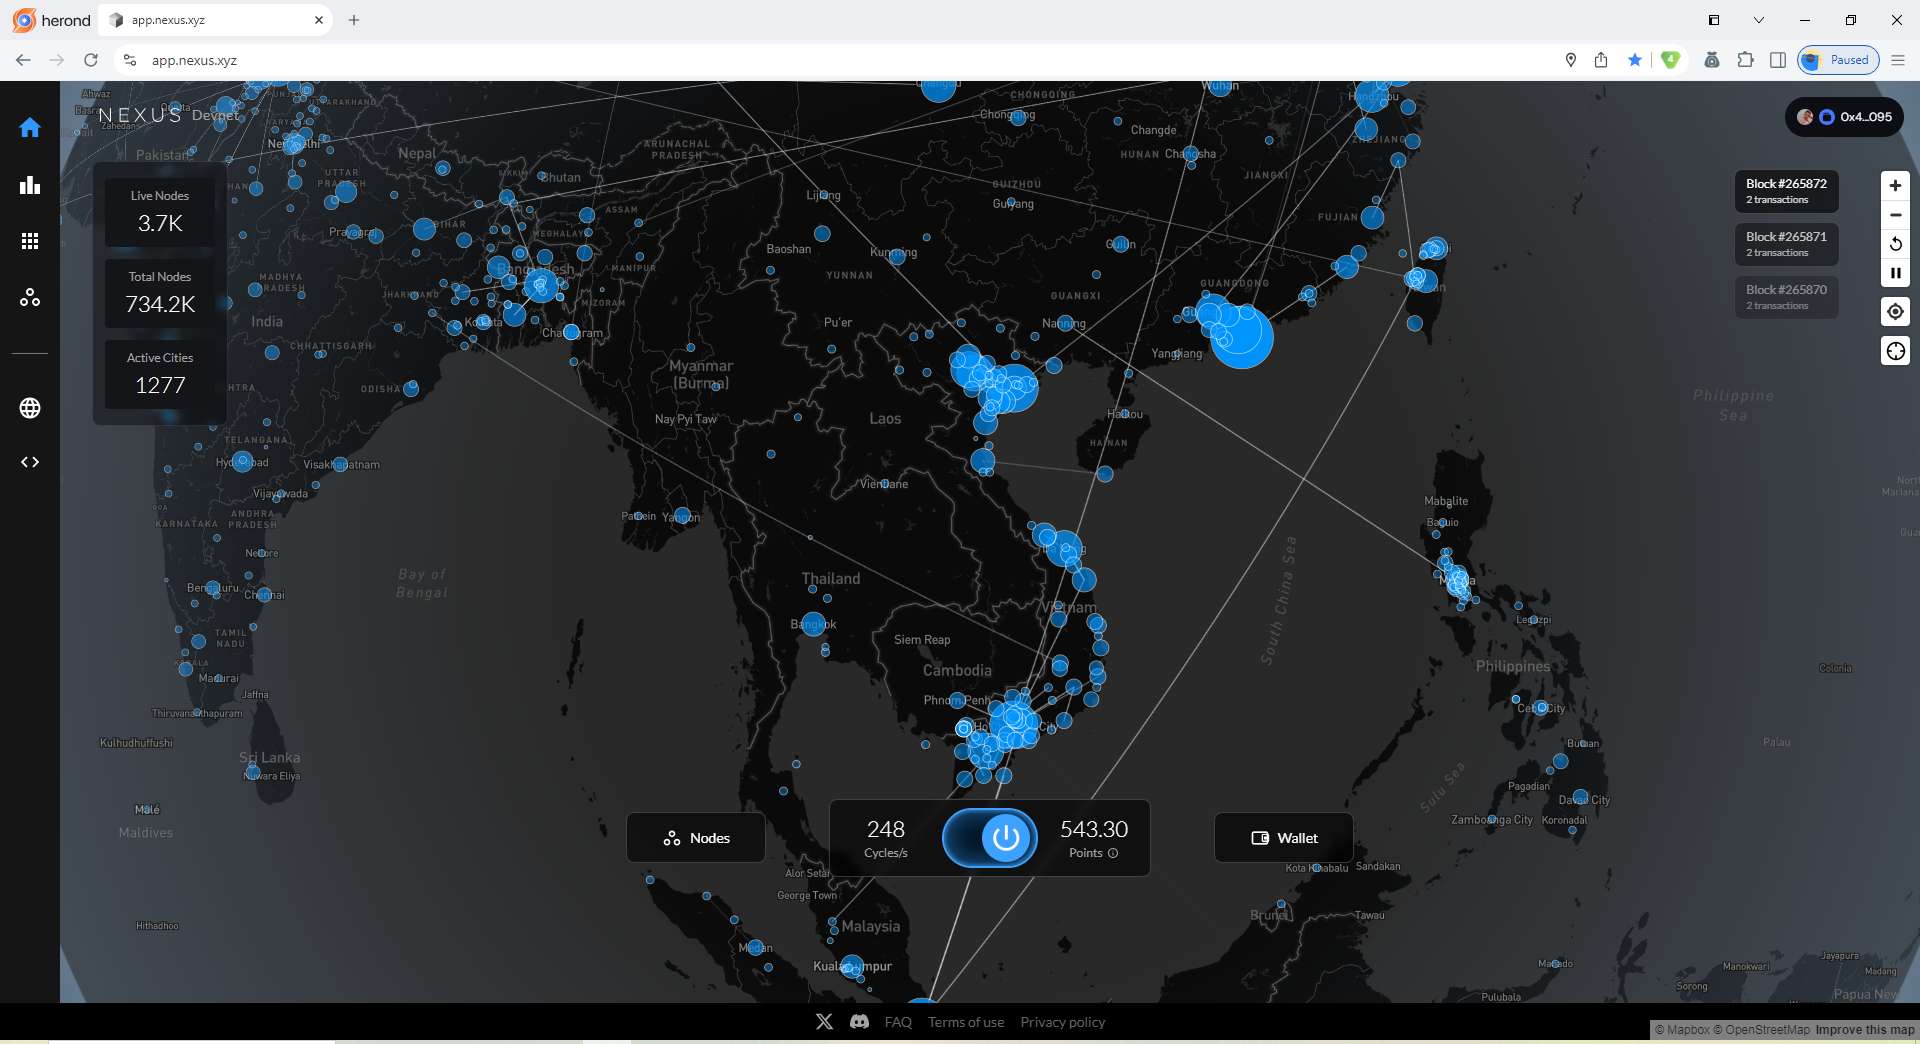Open wallet account 0x4..095

coord(1845,117)
